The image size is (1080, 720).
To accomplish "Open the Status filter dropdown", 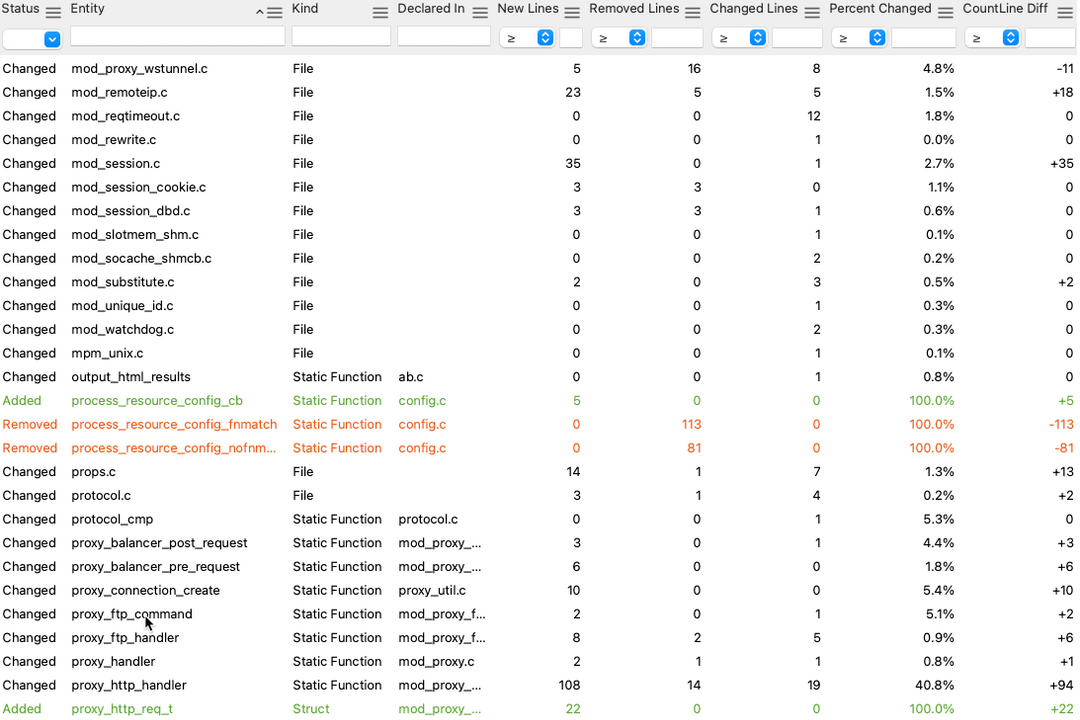I will tap(32, 38).
